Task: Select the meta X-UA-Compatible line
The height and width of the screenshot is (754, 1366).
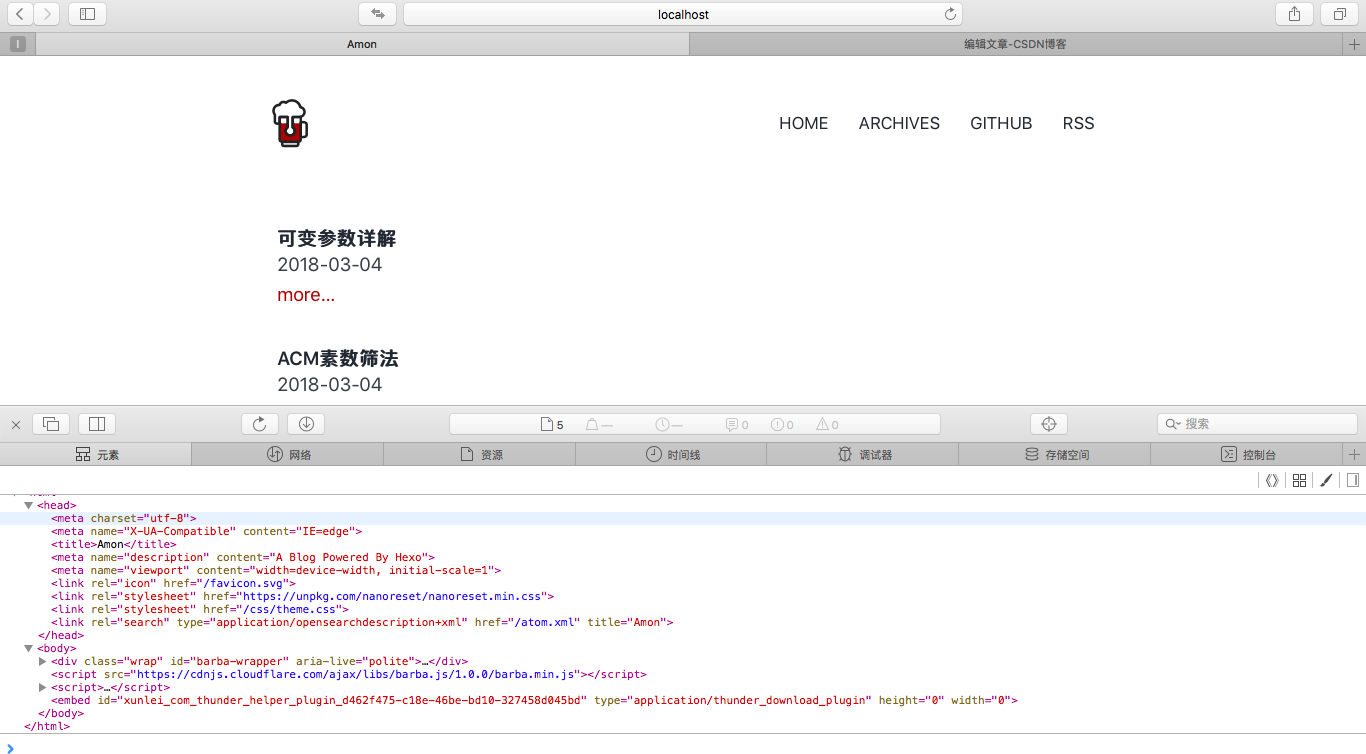Action: pos(207,532)
